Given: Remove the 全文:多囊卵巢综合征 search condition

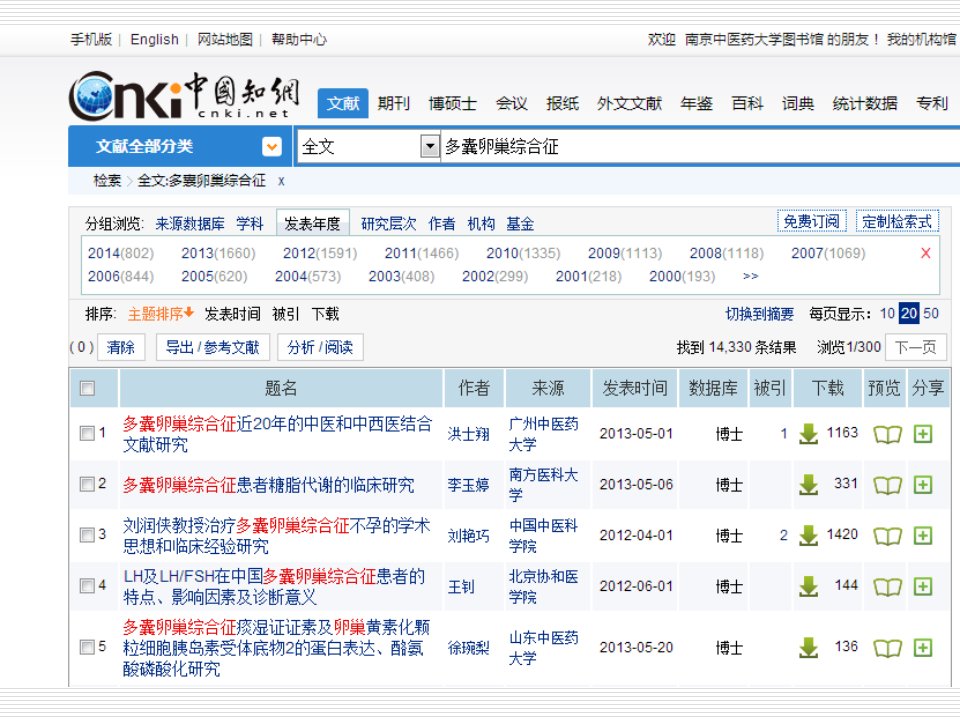Looking at the screenshot, I should tap(281, 181).
